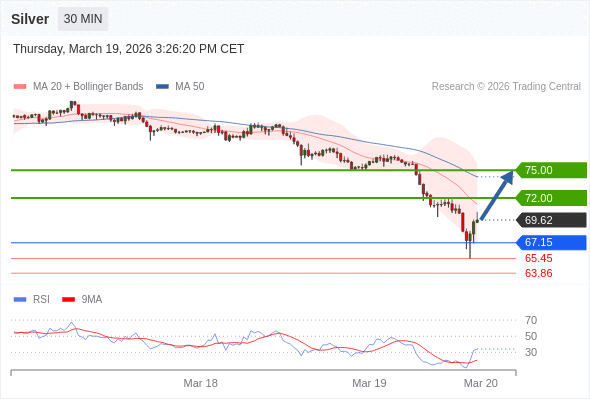Click the Mar 20 axis label
590x400 pixels.
point(481,383)
